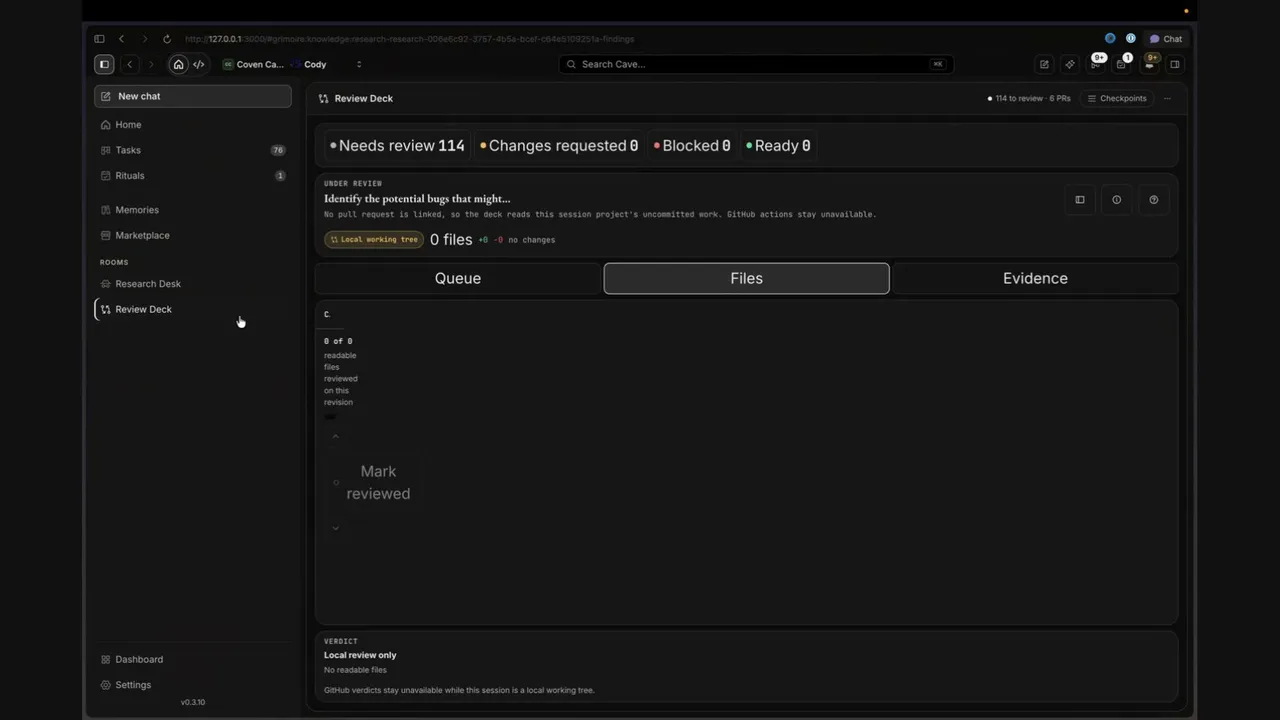
Task: Open the help question icon in Under Review card
Action: point(1154,200)
